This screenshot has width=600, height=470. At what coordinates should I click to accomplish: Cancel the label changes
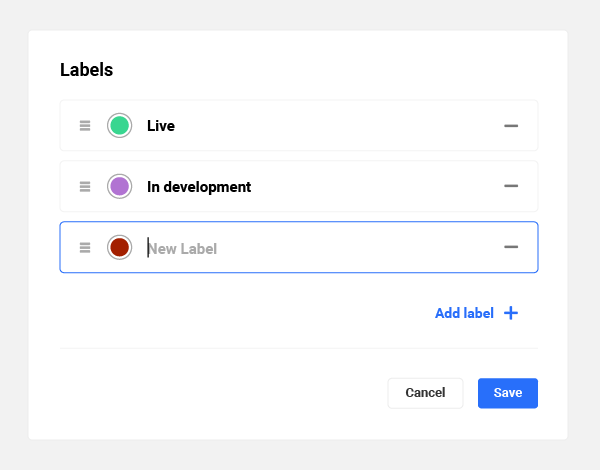coord(425,393)
